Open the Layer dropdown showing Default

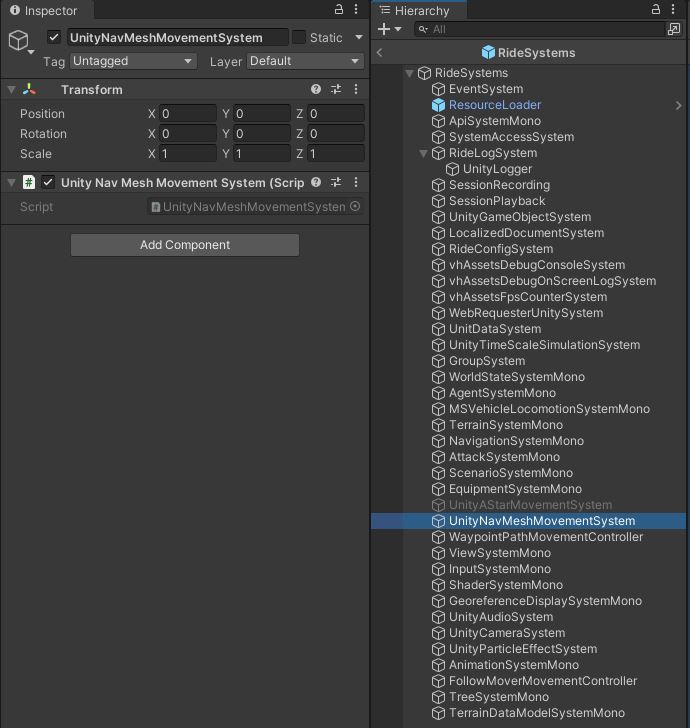point(306,61)
